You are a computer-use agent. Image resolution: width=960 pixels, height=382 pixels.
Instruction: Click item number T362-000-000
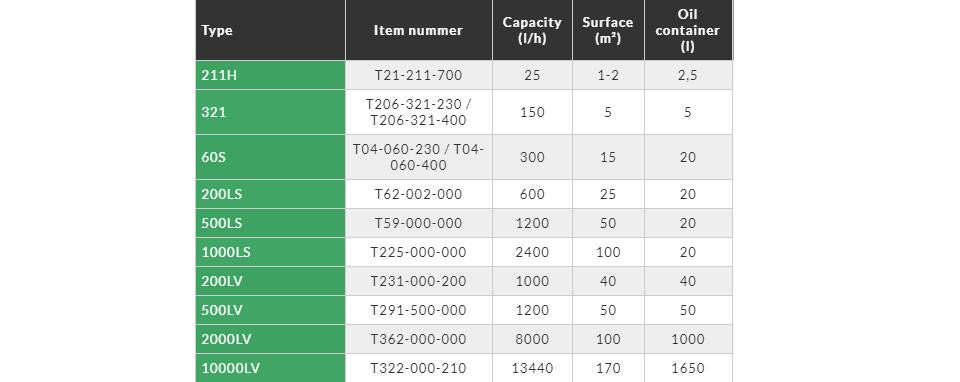click(419, 339)
